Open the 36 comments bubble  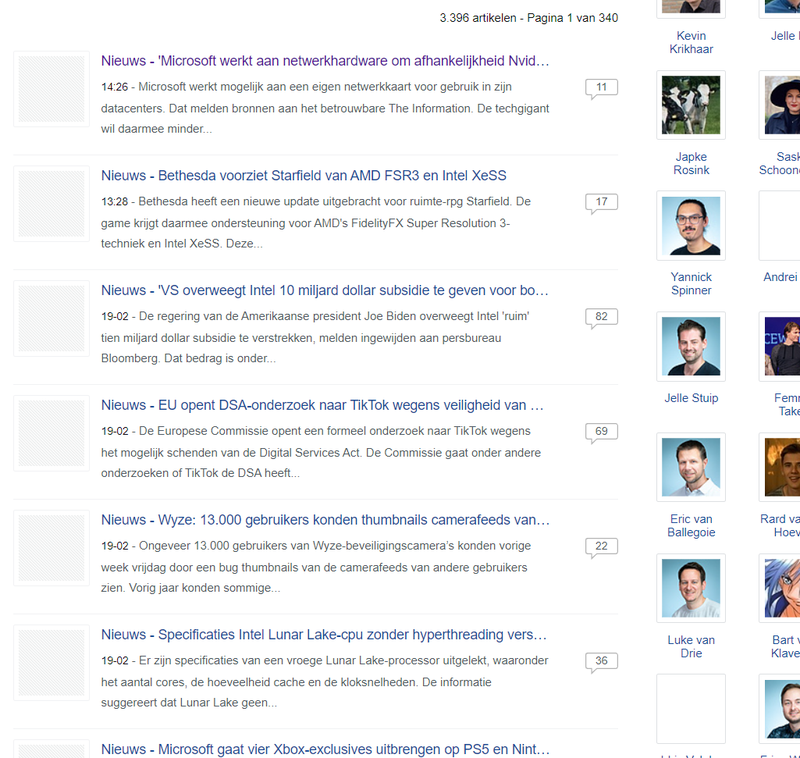[602, 662]
